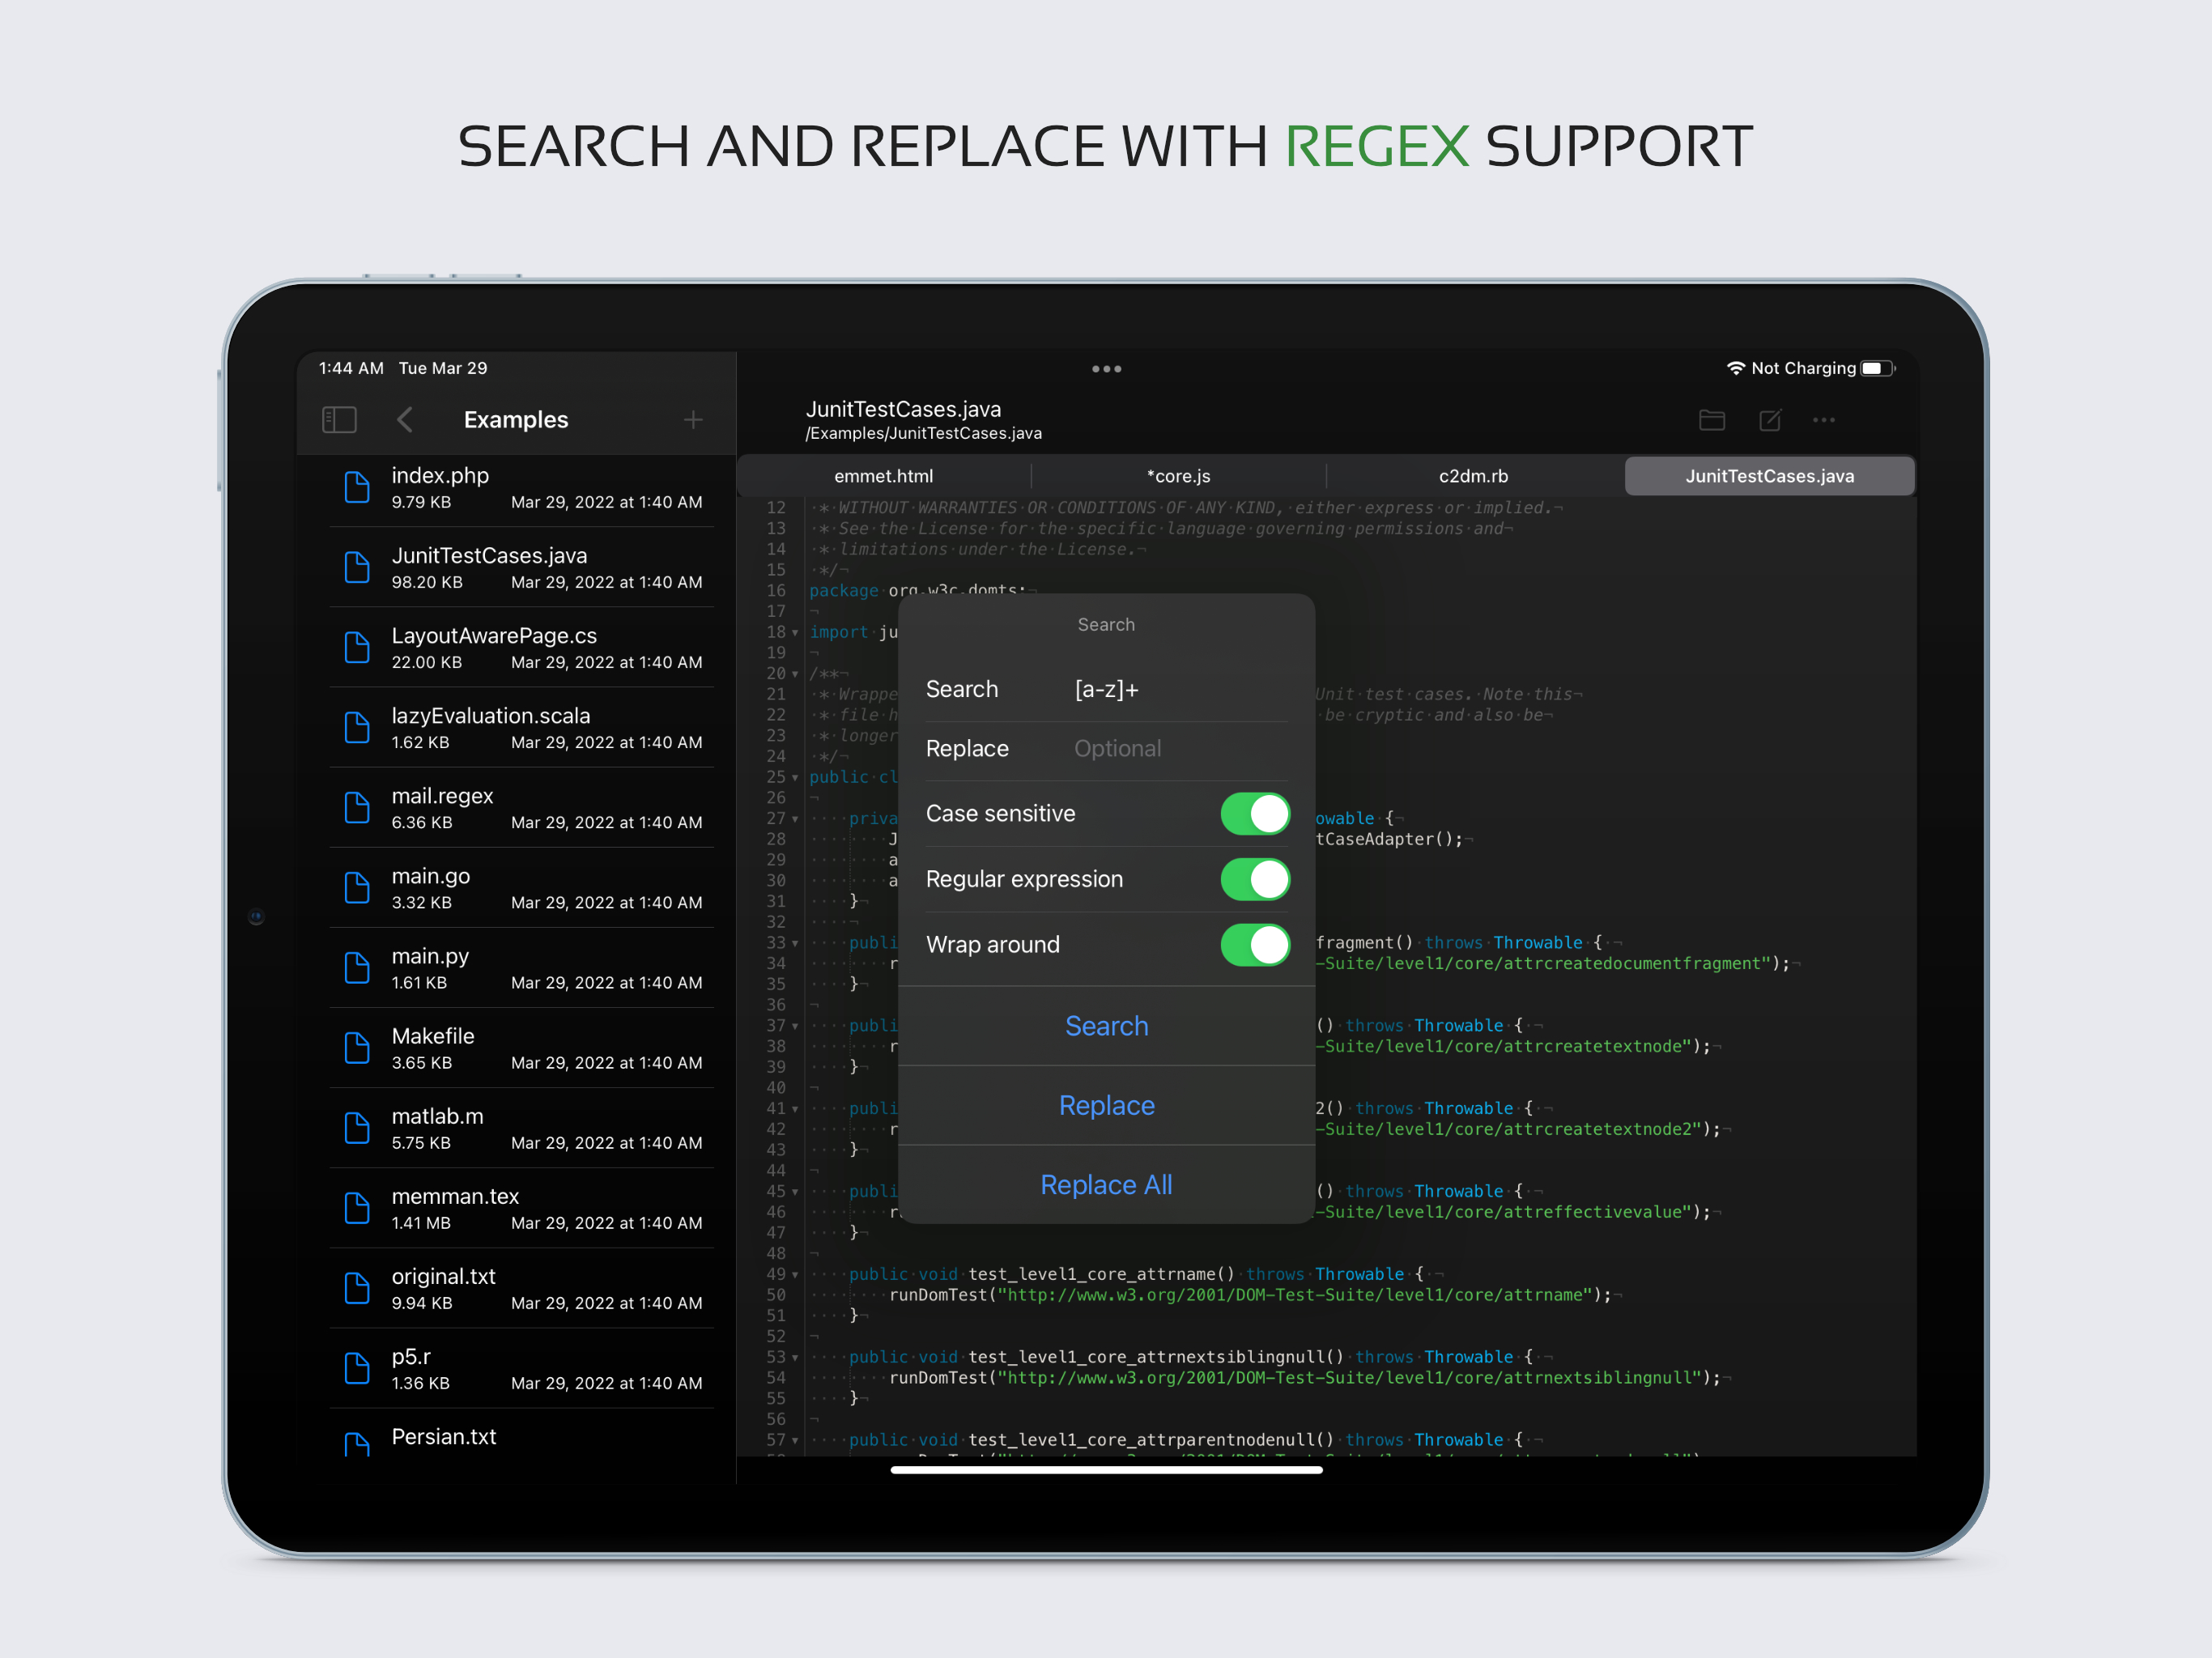The width and height of the screenshot is (2212, 1658).
Task: Add new file with plus icon
Action: [x=693, y=420]
